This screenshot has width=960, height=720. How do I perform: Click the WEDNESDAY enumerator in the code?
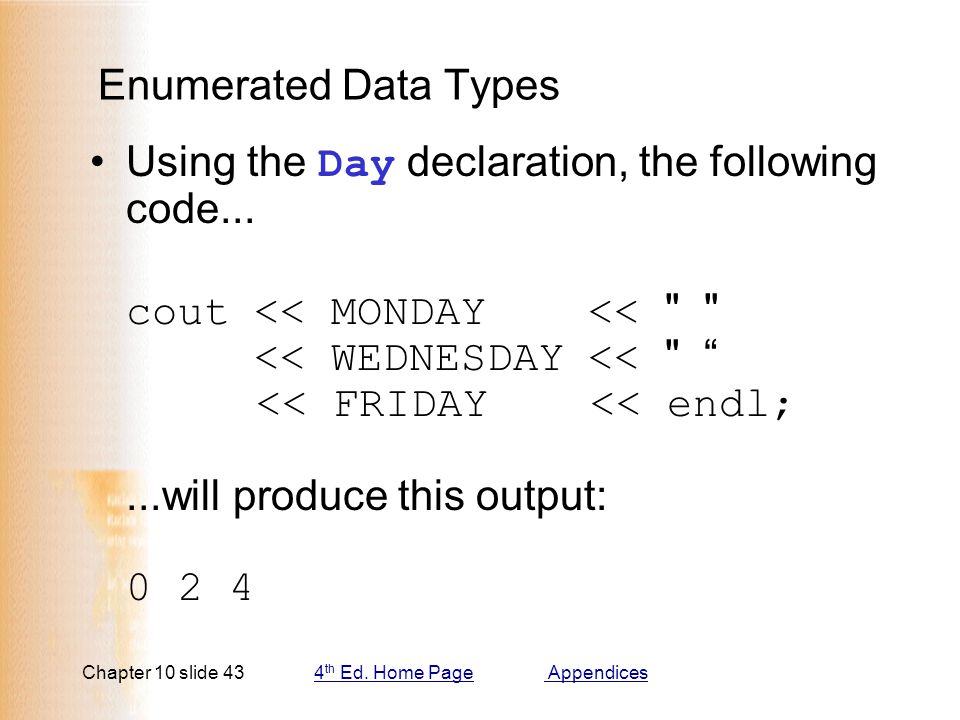(x=447, y=358)
